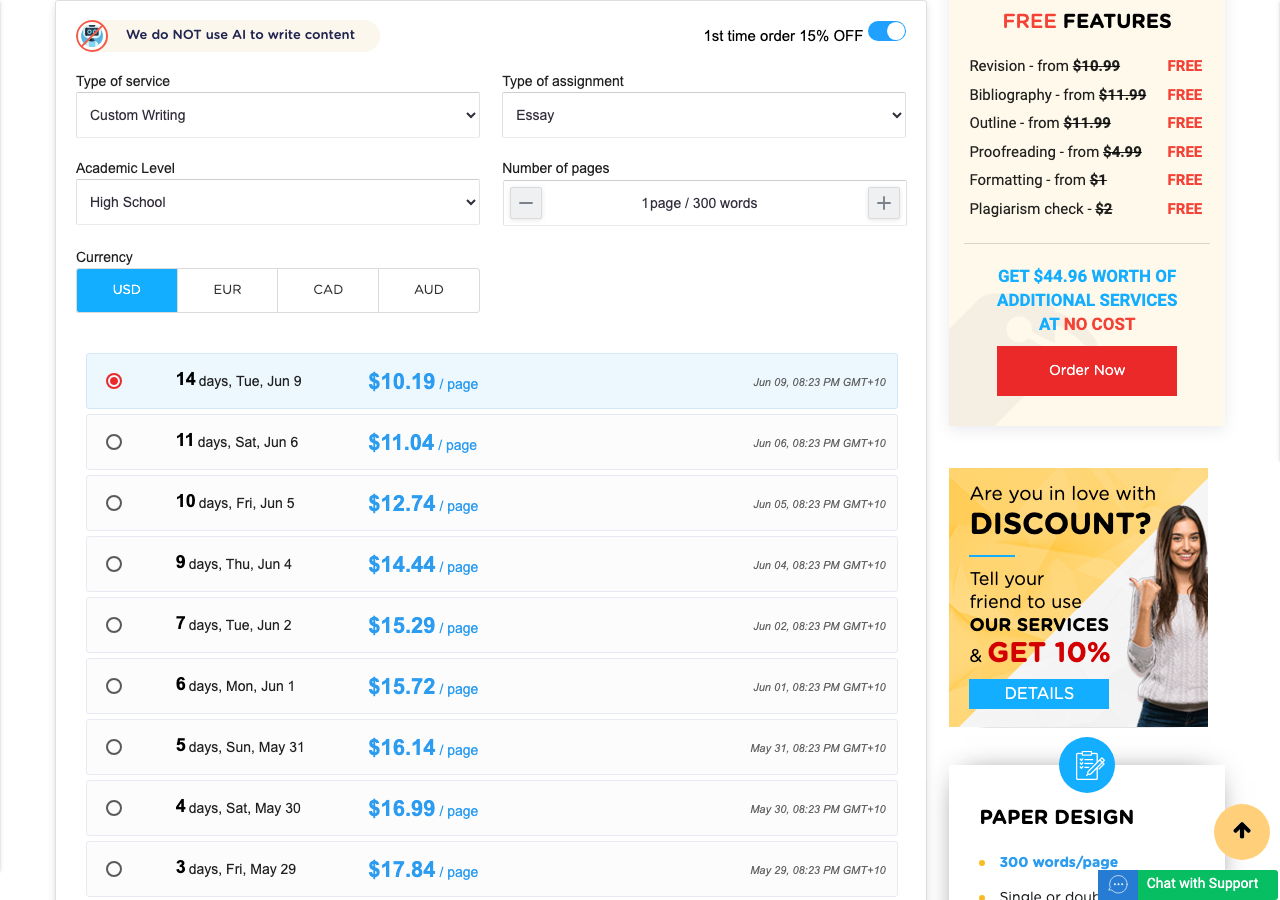Click the $16.99 / page price
This screenshot has width=1280, height=900.
(x=423, y=808)
